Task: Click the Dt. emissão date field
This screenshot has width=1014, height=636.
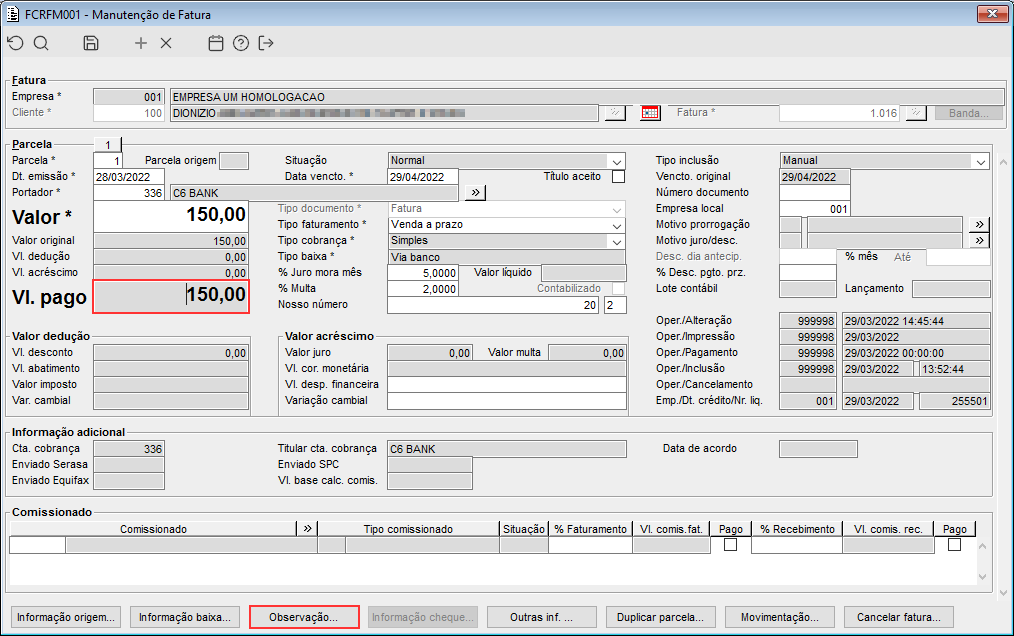Action: 129,177
